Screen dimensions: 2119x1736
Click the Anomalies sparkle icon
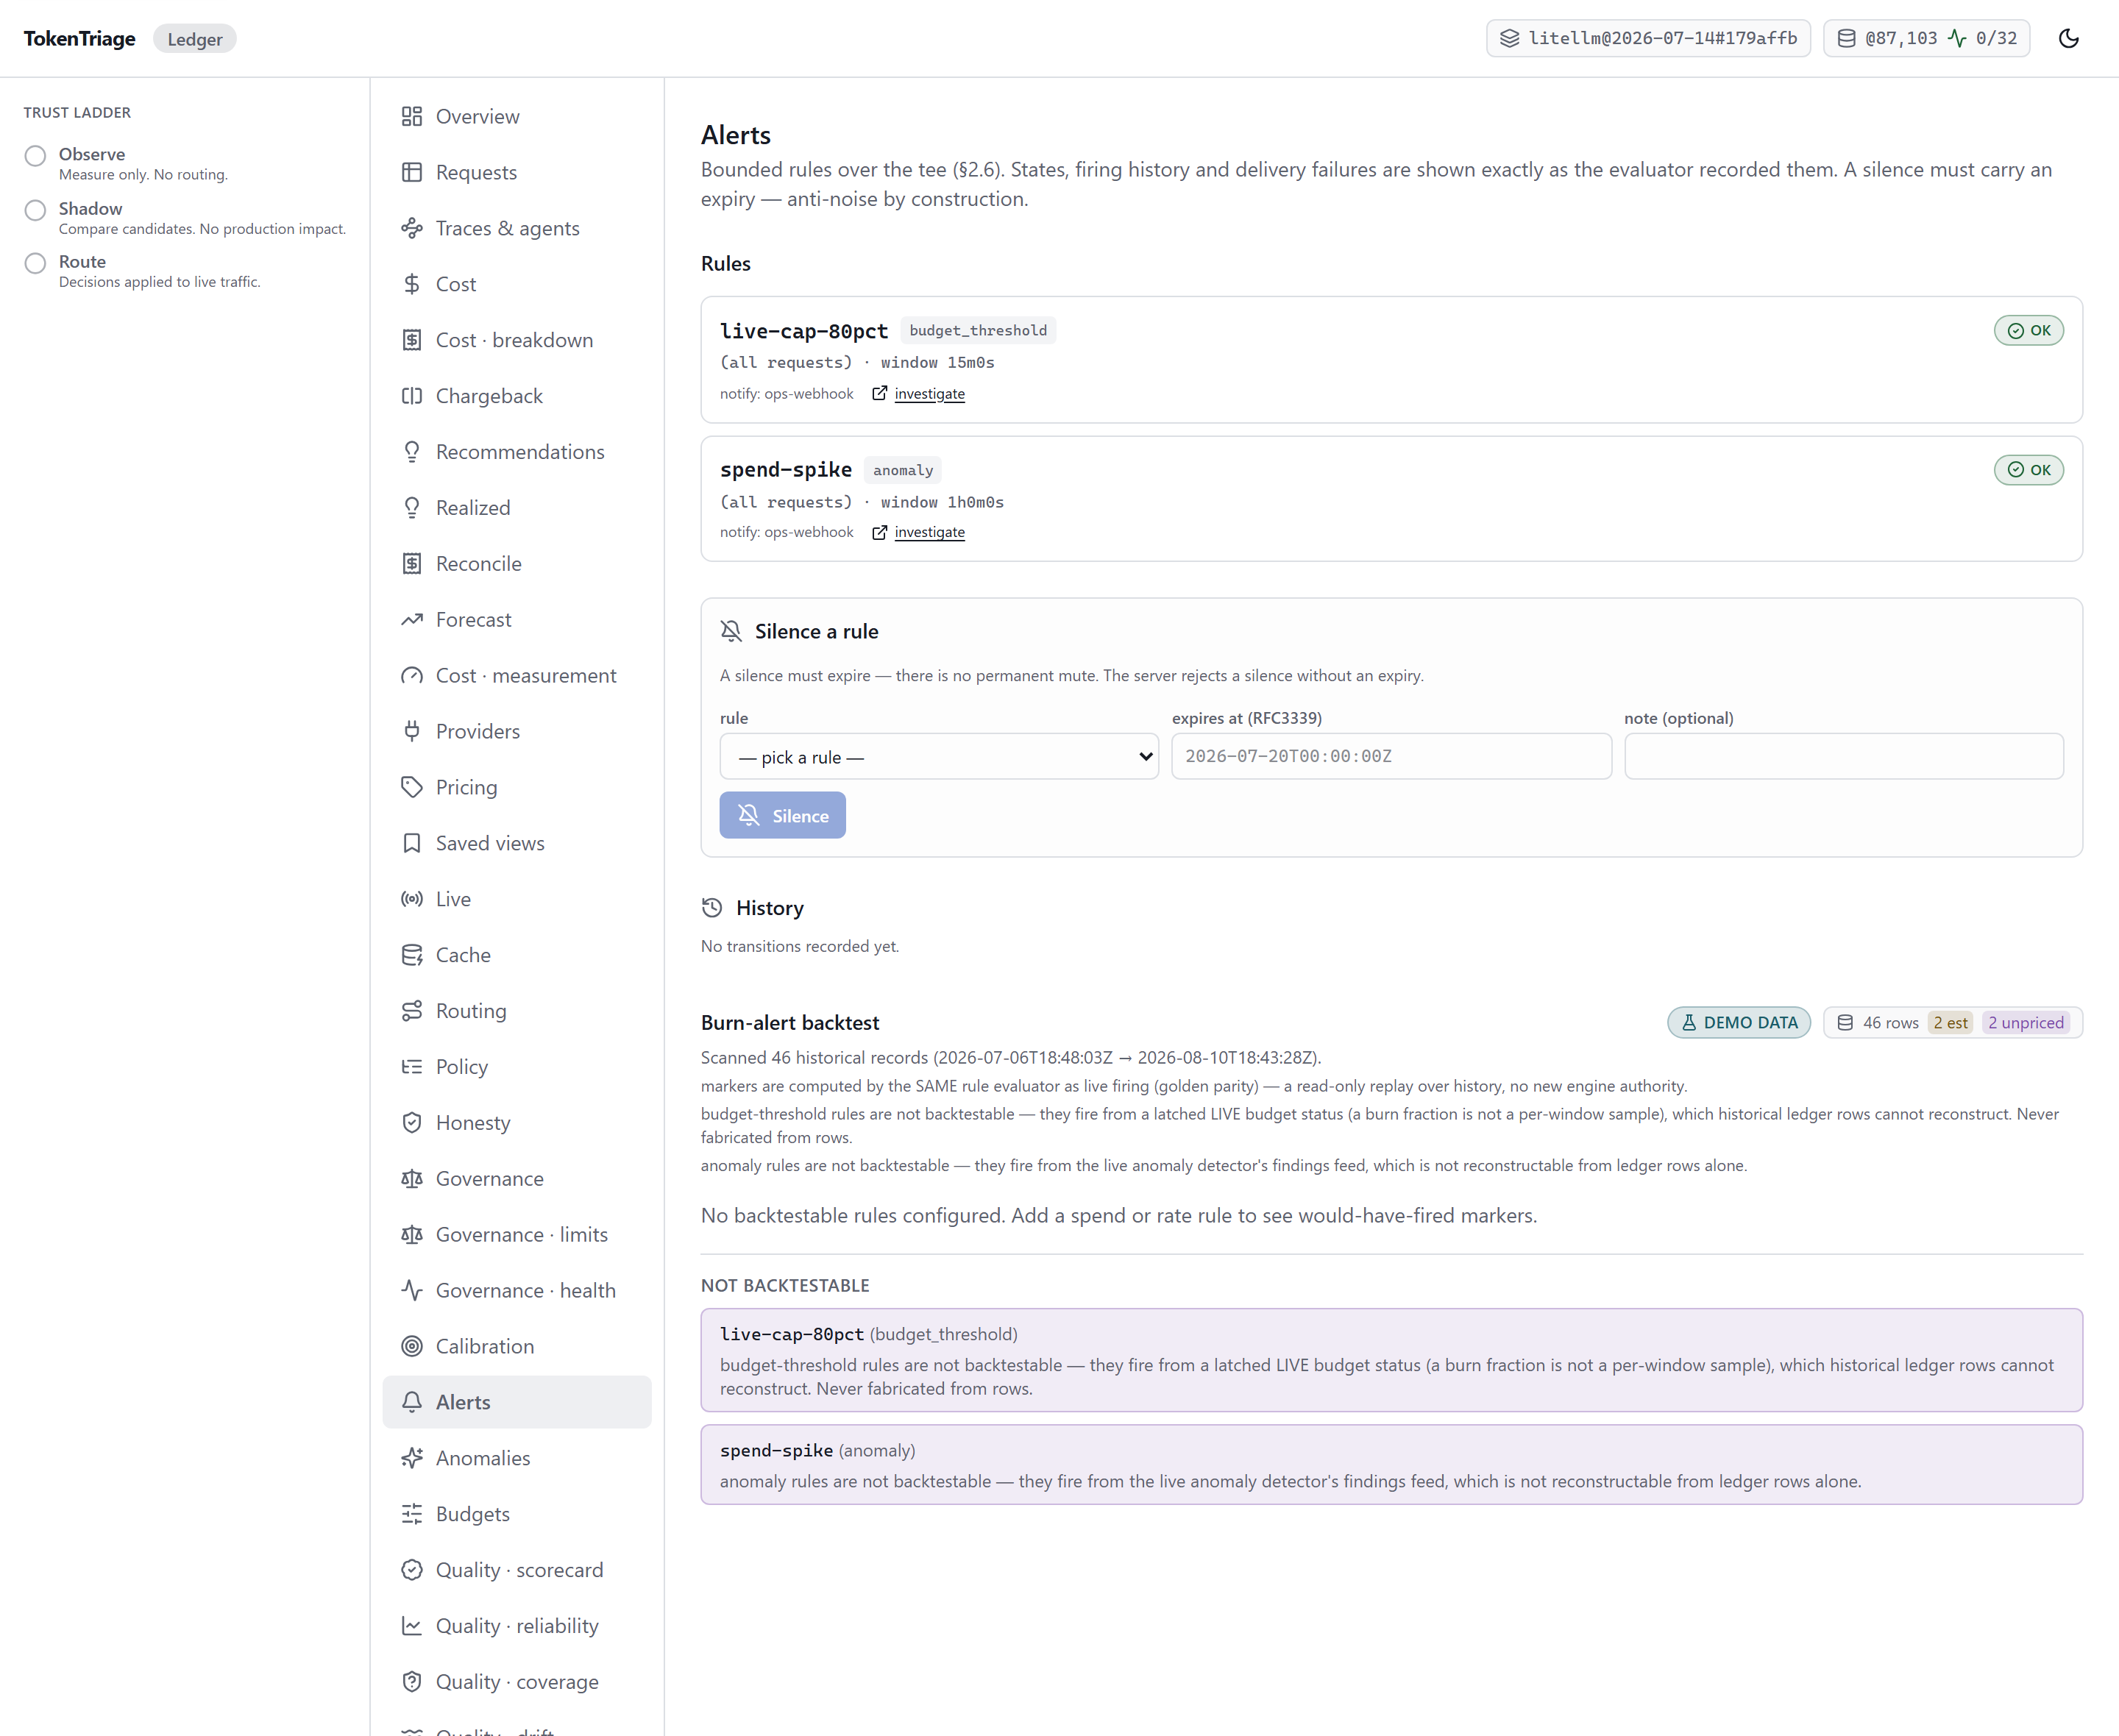point(412,1458)
